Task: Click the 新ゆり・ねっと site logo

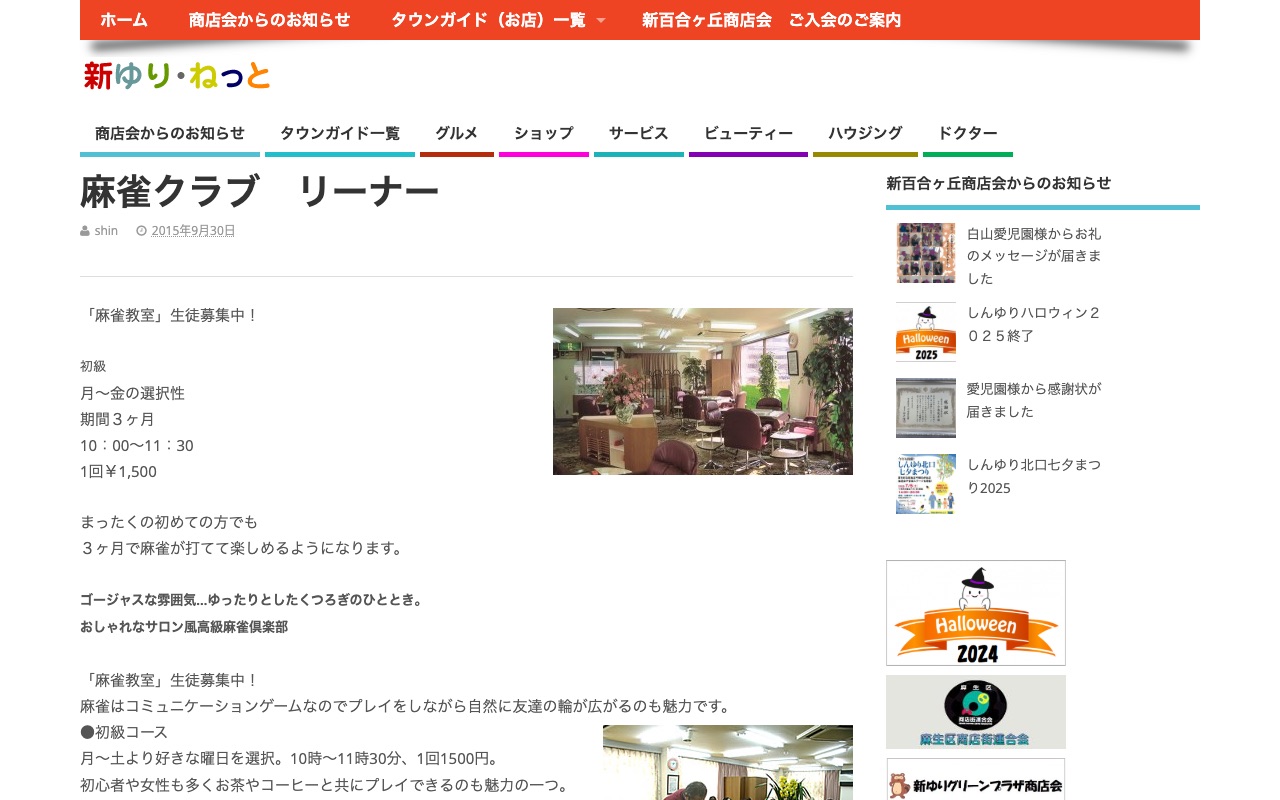Action: [177, 76]
